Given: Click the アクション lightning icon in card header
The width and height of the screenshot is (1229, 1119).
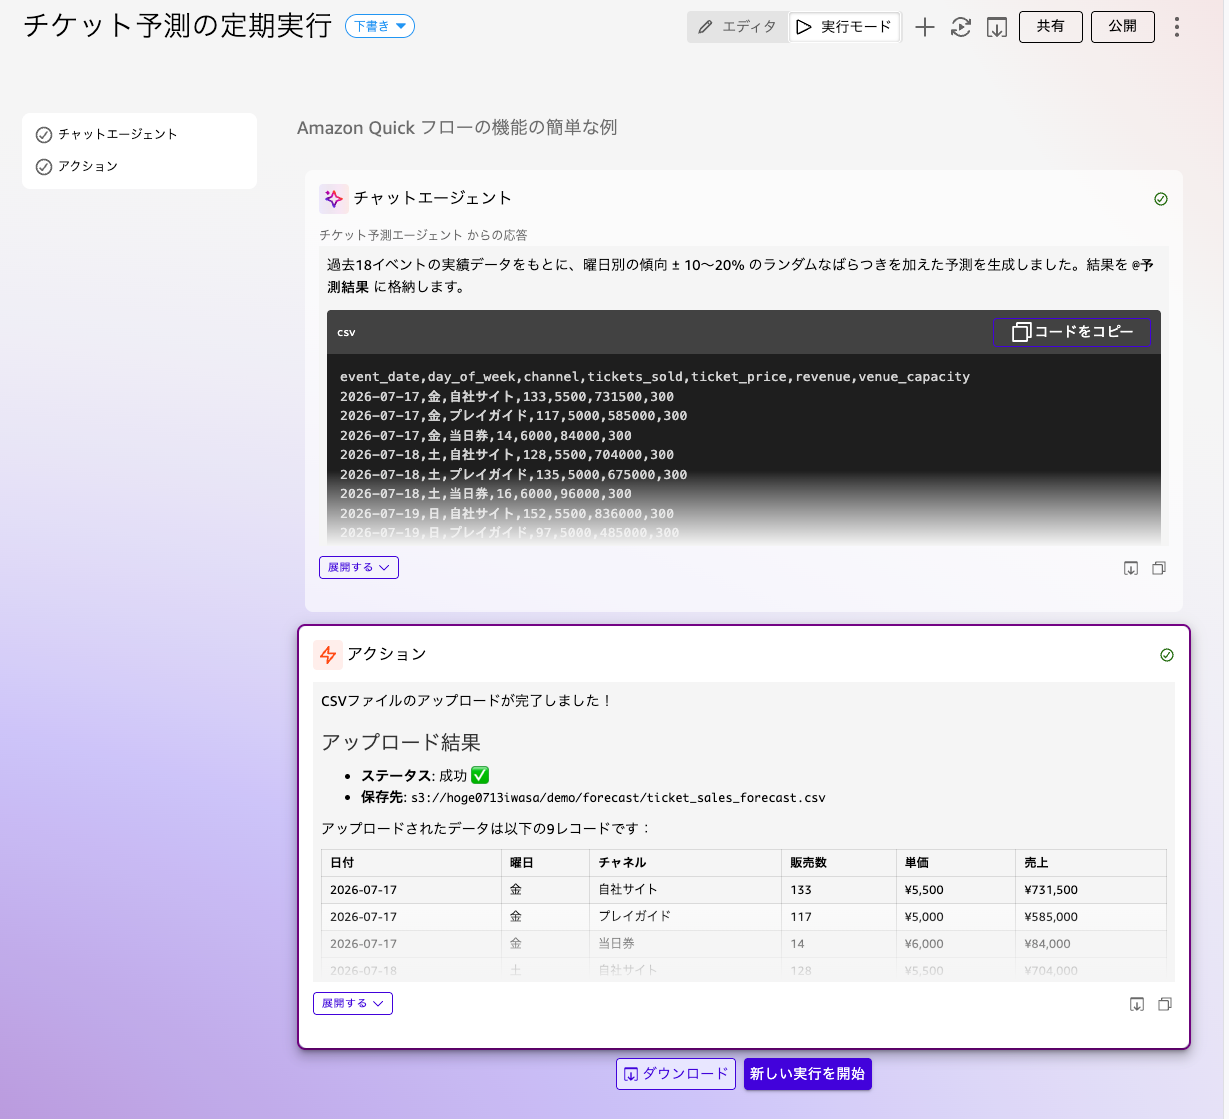Looking at the screenshot, I should point(328,655).
